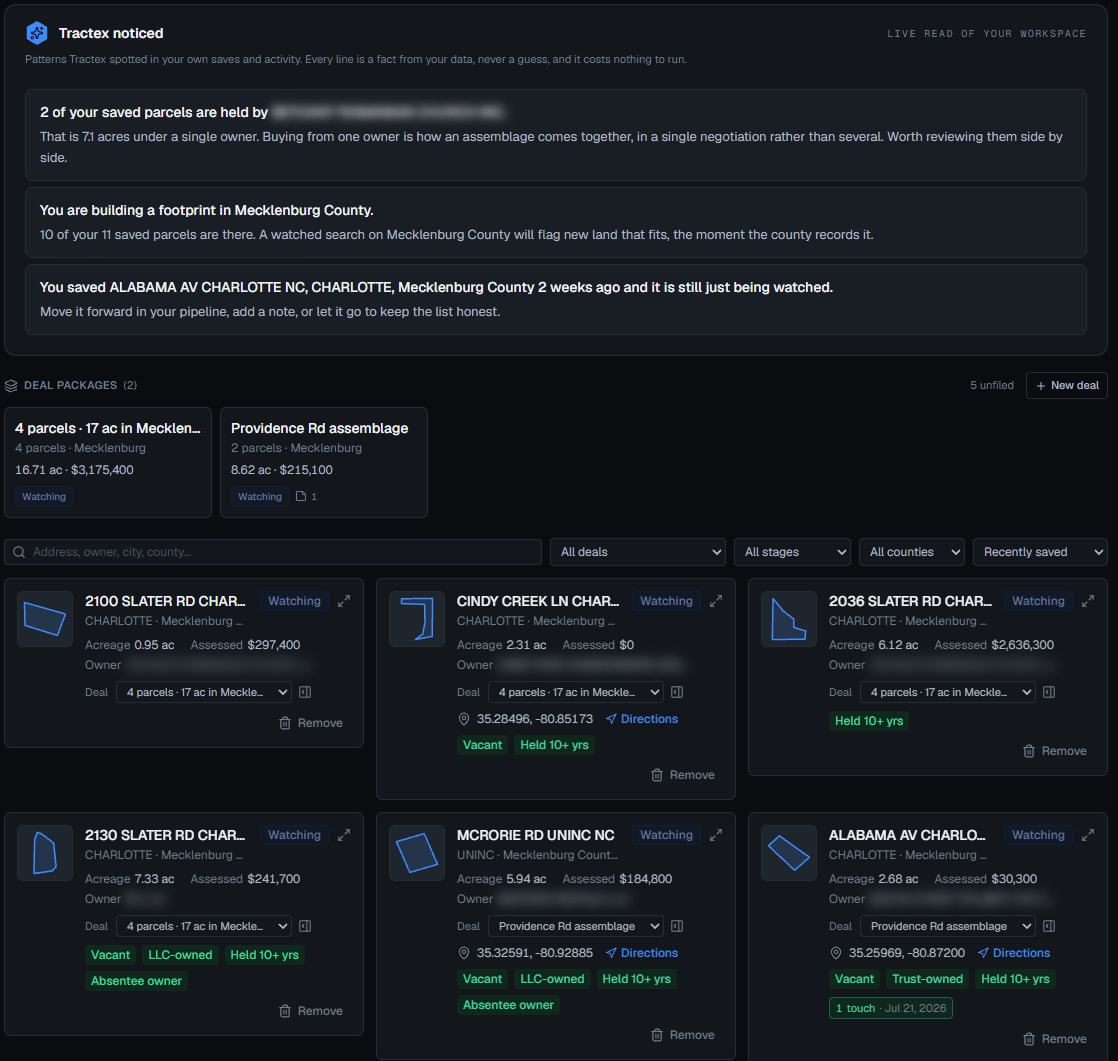Open CINDY CREEK LN parcel shape thumbnail

(417, 619)
